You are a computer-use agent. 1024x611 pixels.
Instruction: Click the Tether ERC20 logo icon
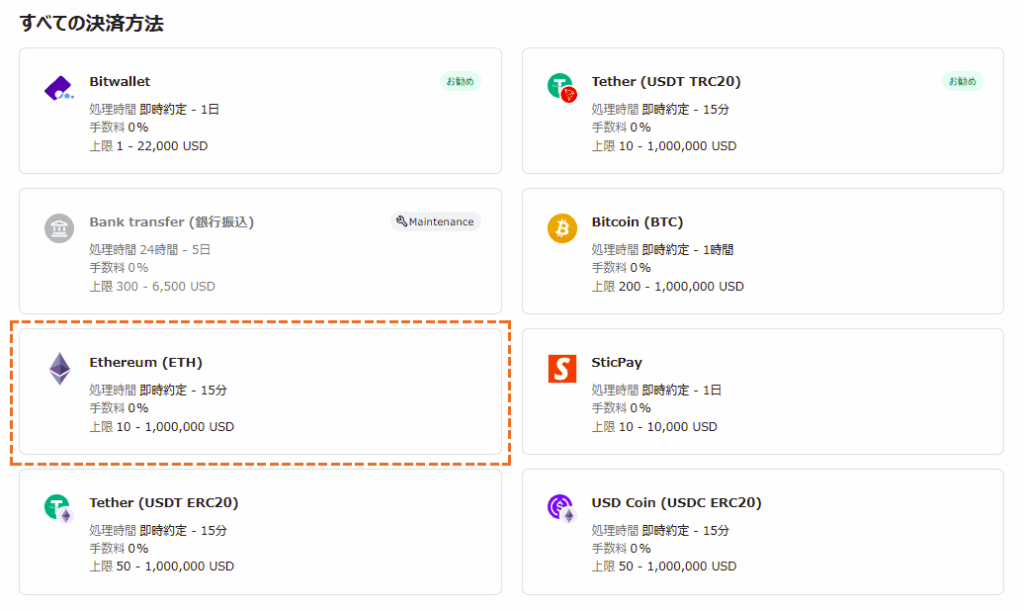pos(59,509)
